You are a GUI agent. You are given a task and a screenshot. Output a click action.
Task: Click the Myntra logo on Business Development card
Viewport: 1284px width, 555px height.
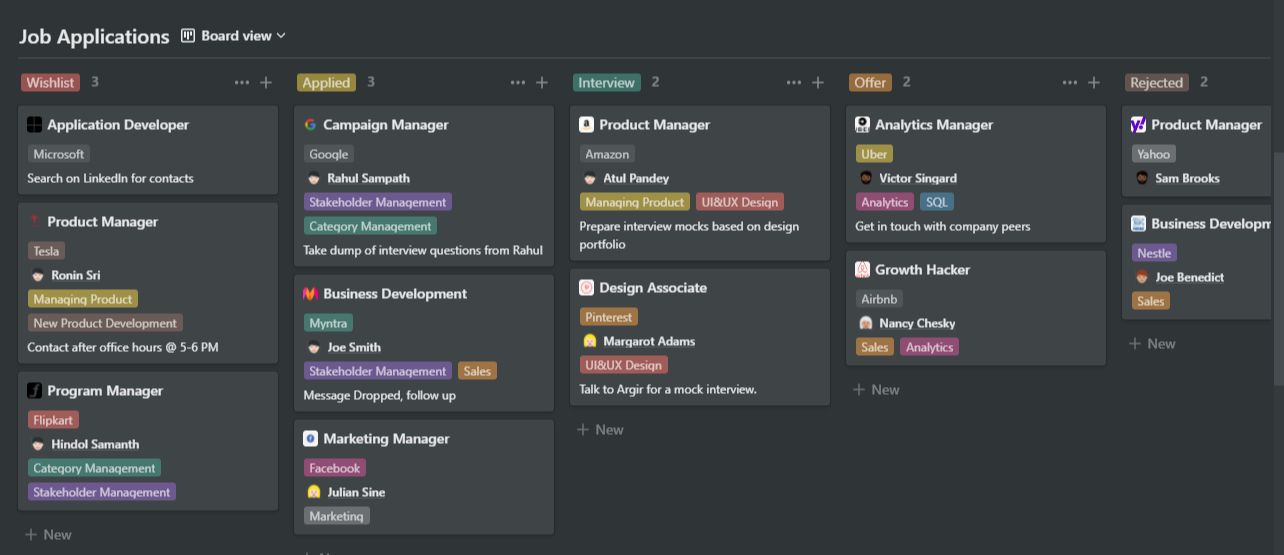pyautogui.click(x=310, y=294)
